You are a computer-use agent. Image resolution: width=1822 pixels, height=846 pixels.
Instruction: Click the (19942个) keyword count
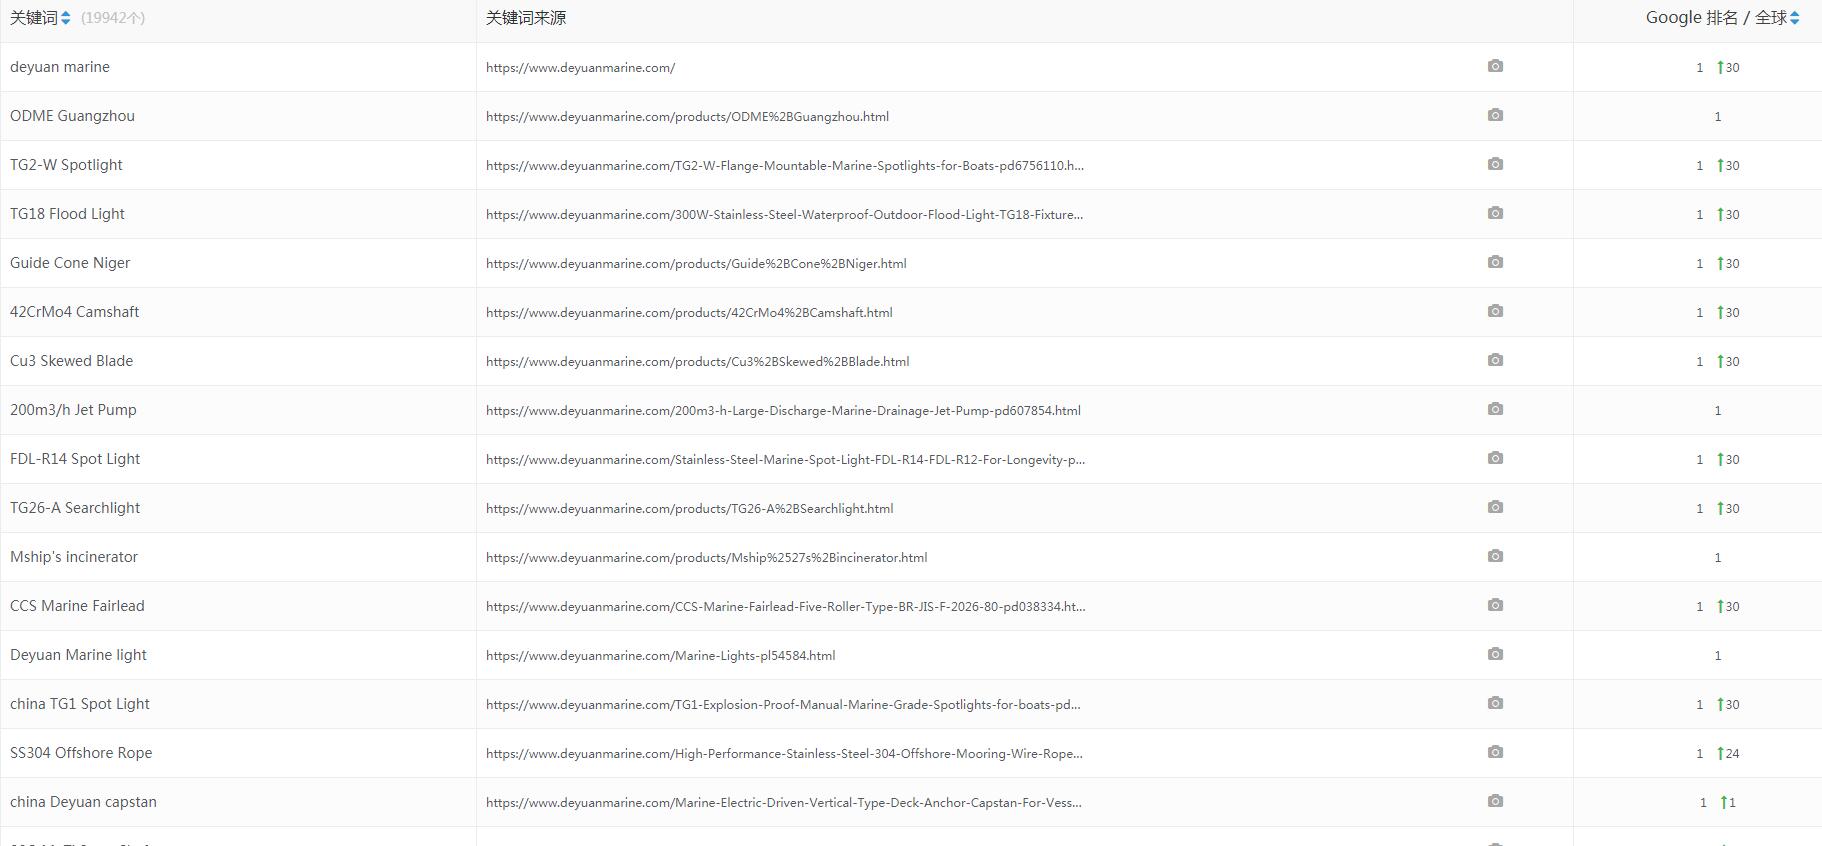[x=113, y=18]
